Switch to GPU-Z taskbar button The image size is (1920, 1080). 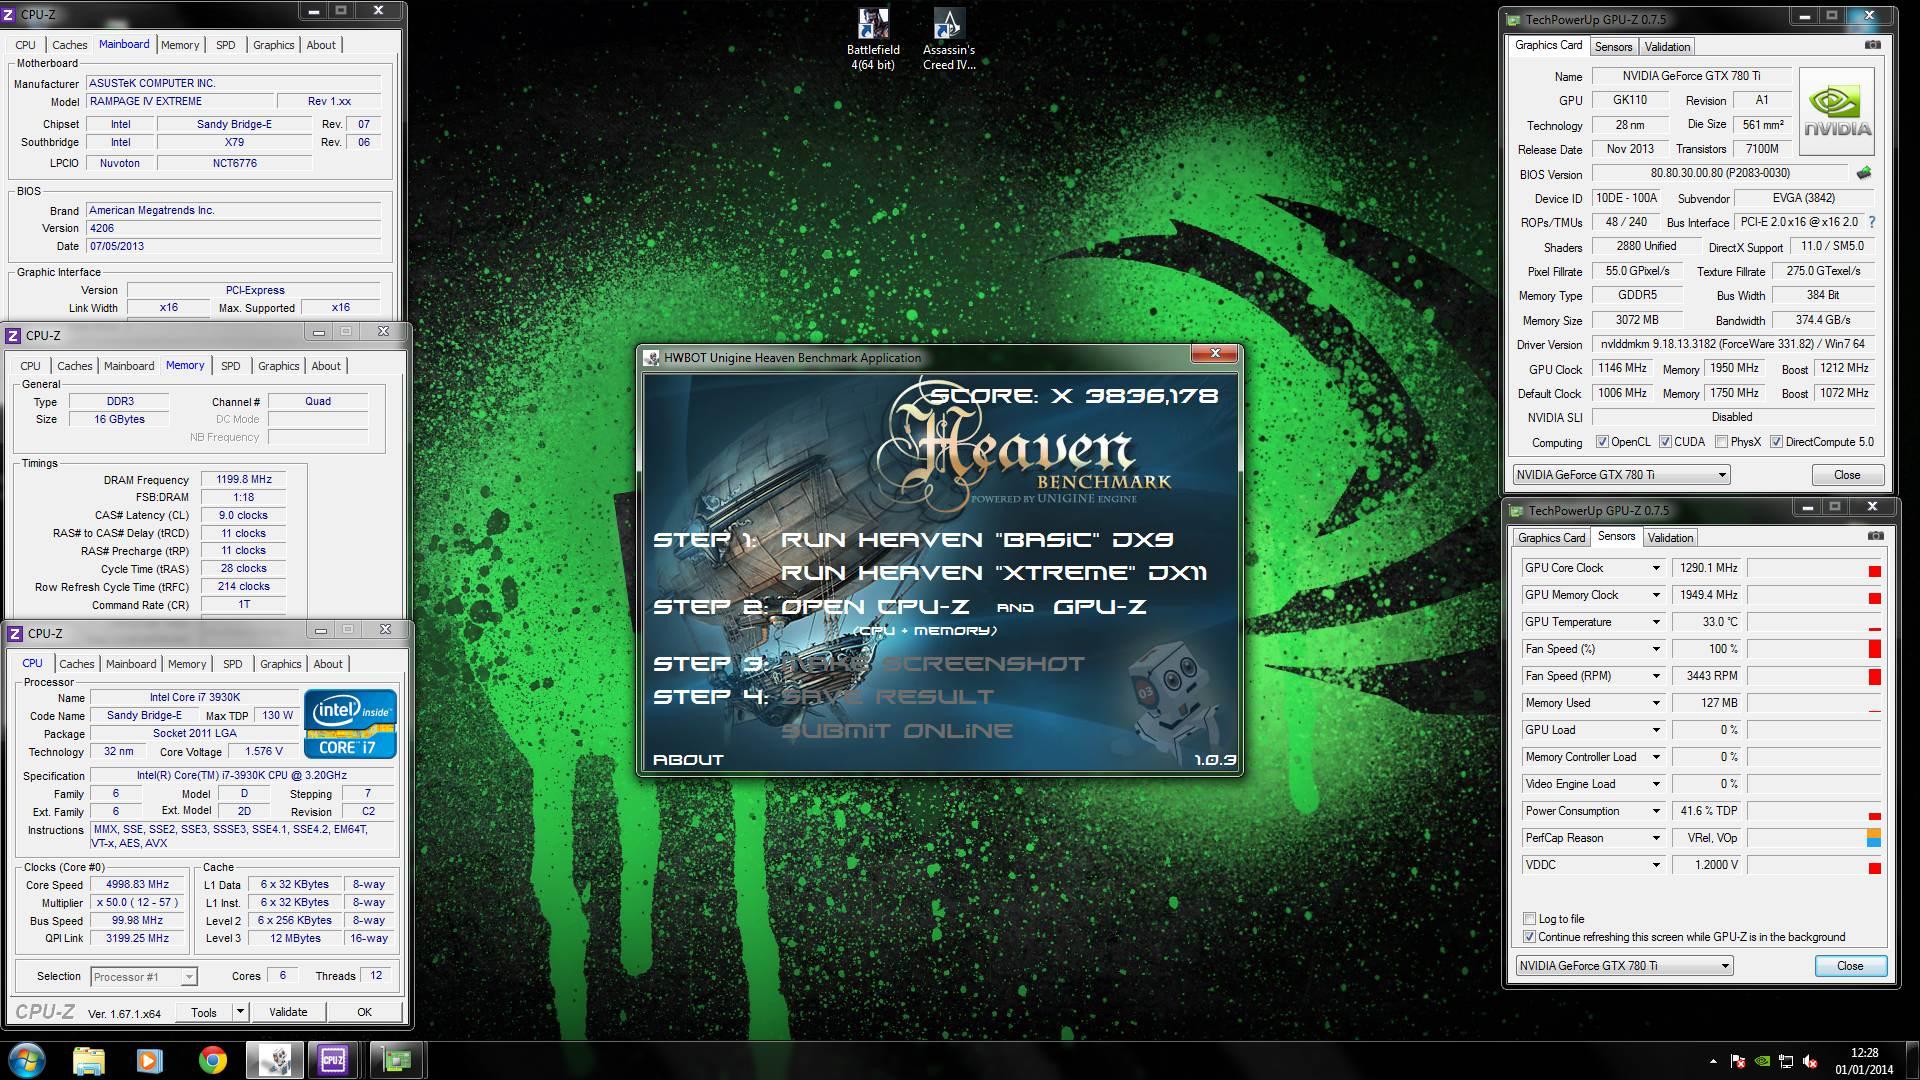click(397, 1060)
